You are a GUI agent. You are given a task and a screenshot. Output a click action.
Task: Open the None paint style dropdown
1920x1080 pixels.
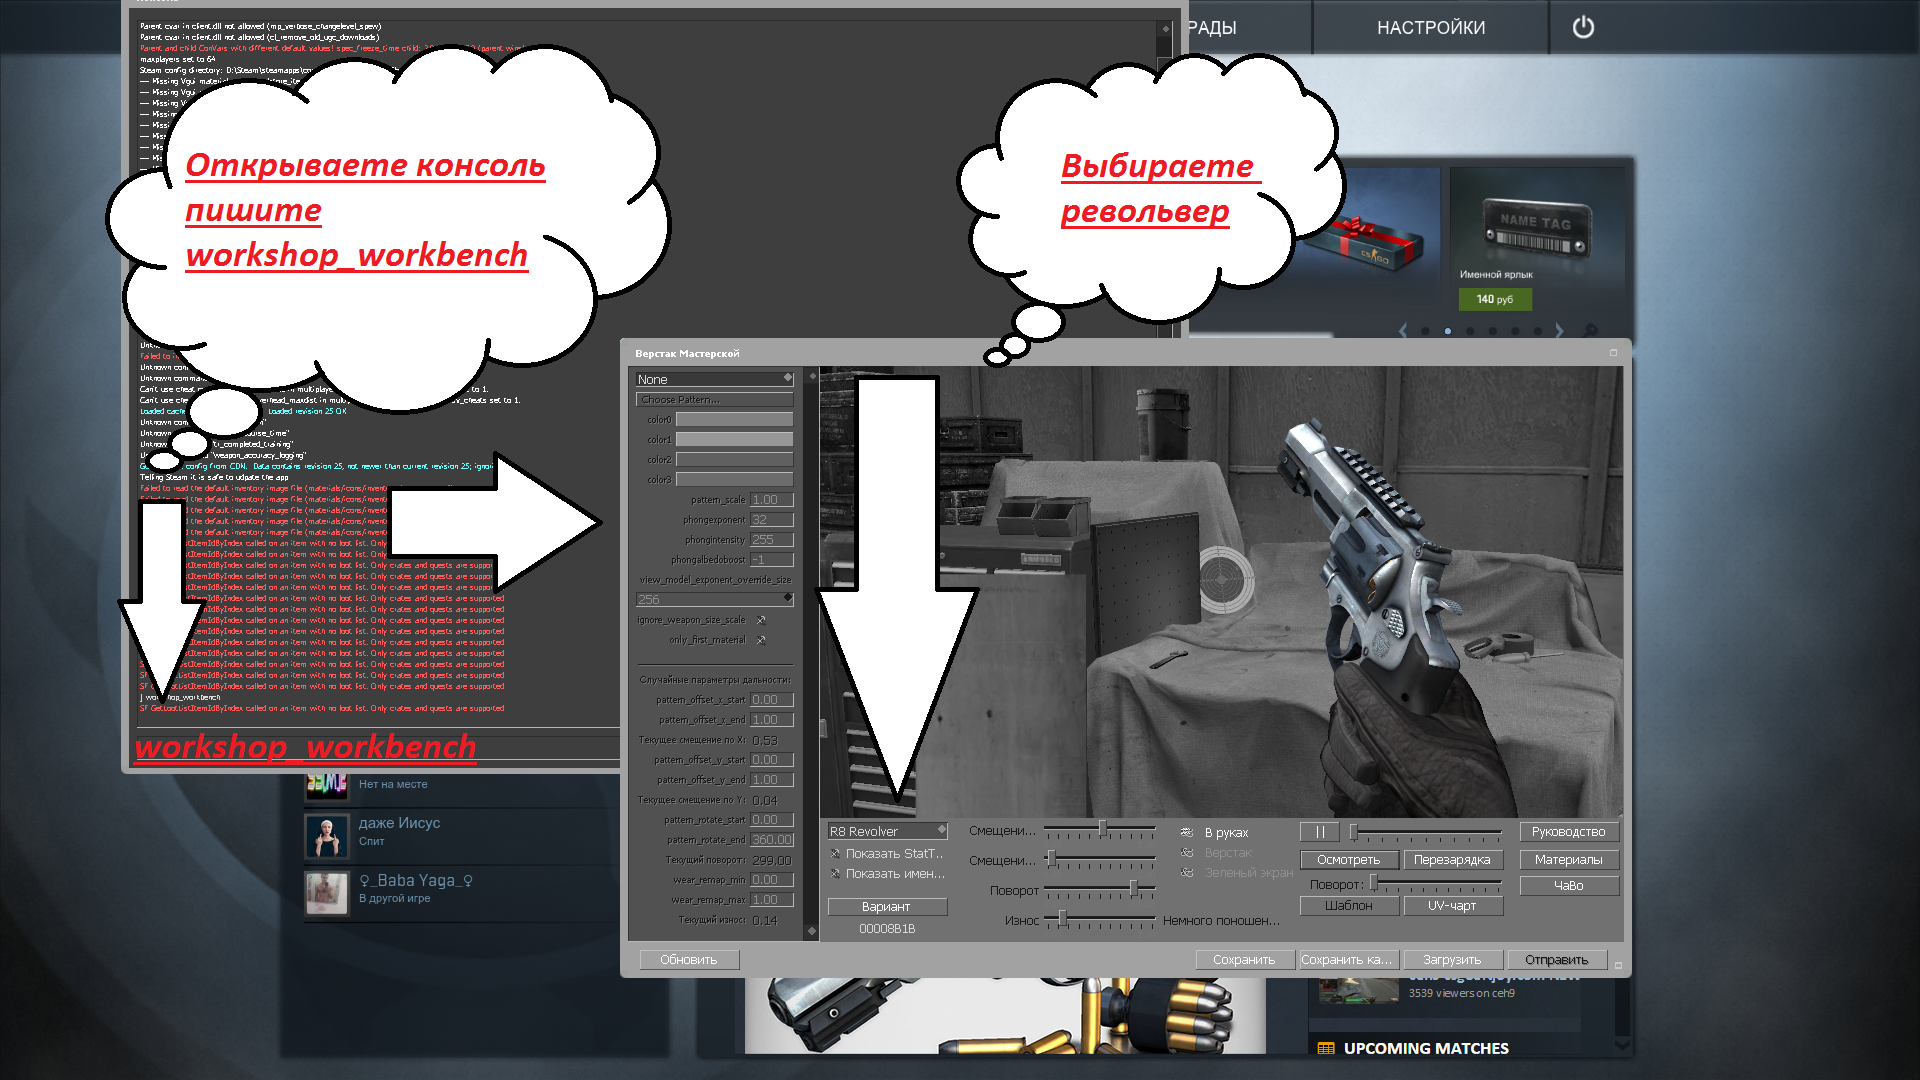tap(714, 379)
